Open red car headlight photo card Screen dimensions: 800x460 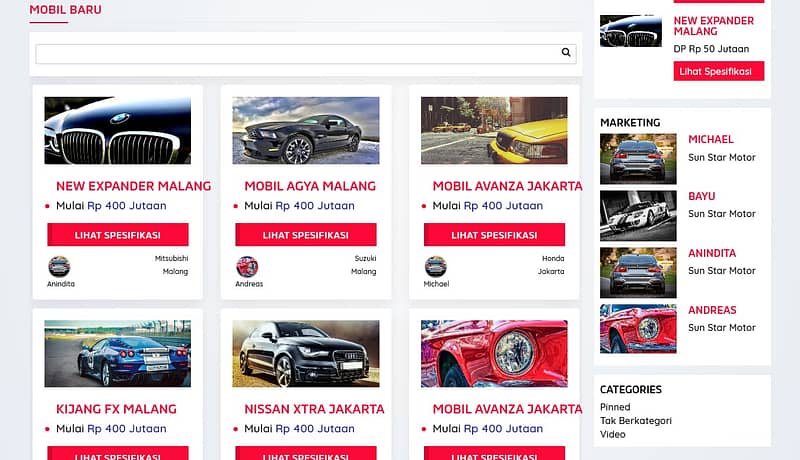494,353
